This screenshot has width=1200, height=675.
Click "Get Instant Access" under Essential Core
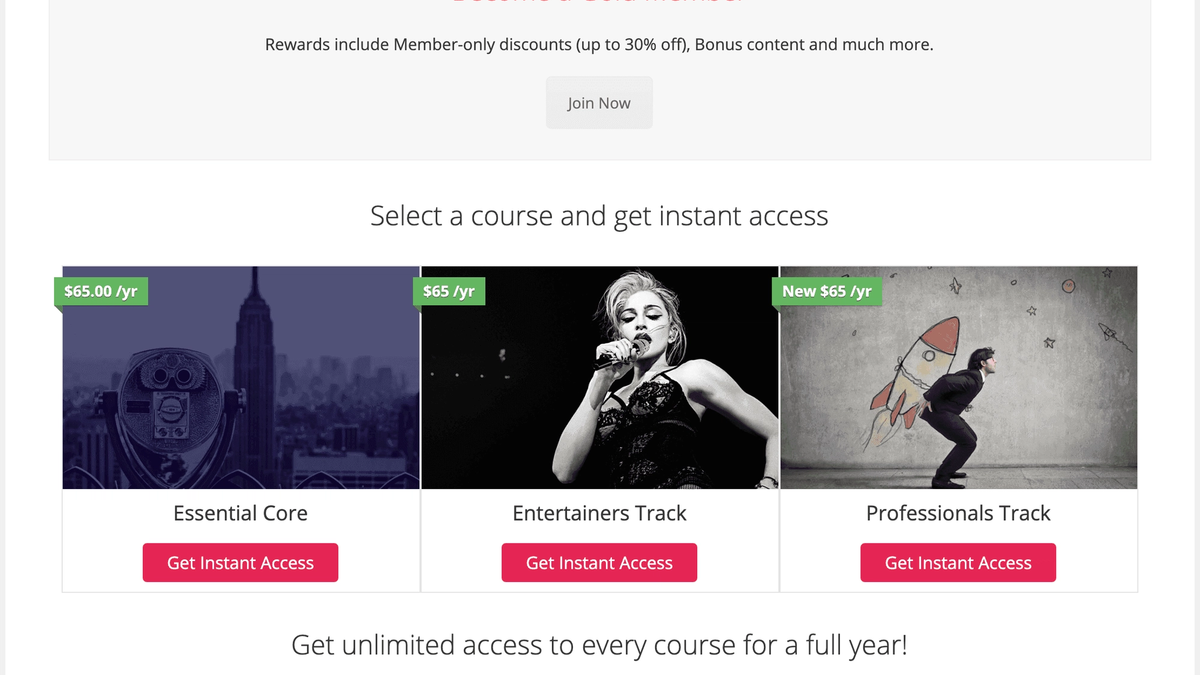point(240,562)
